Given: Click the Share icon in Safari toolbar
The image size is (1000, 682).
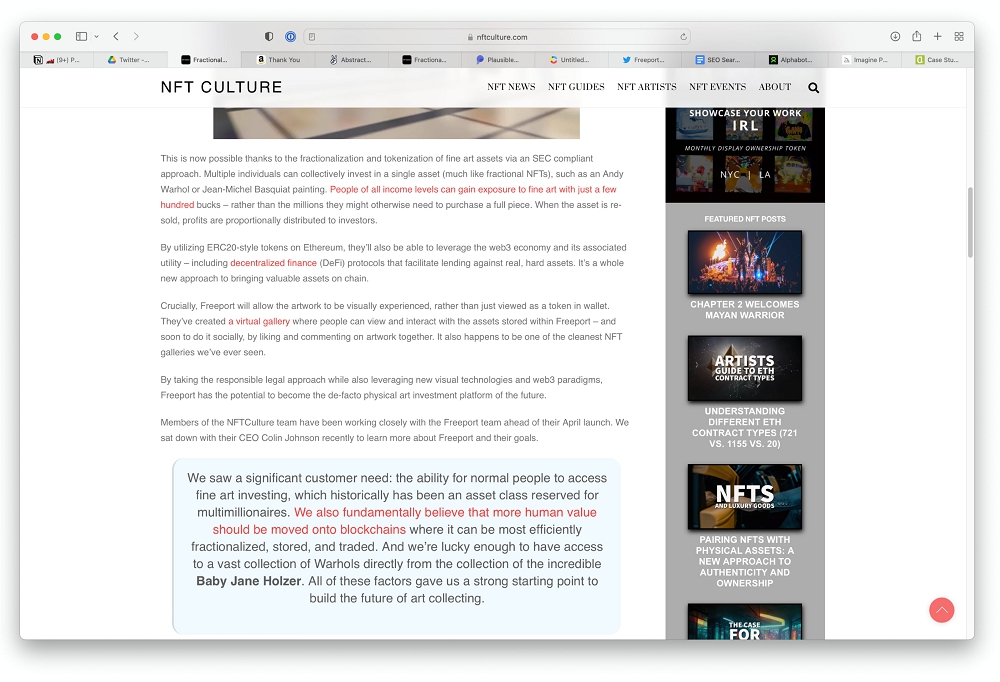Looking at the screenshot, I should point(916,37).
